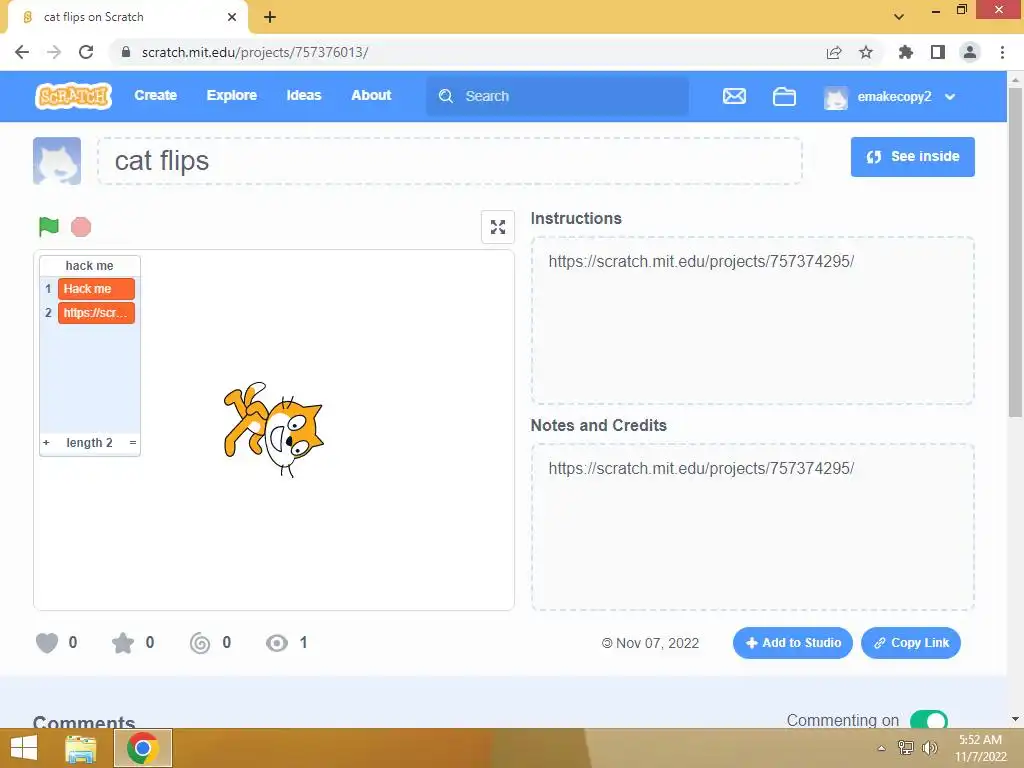The height and width of the screenshot is (768, 1024).
Task: Show hidden system tray icons arrow
Action: tap(882, 748)
